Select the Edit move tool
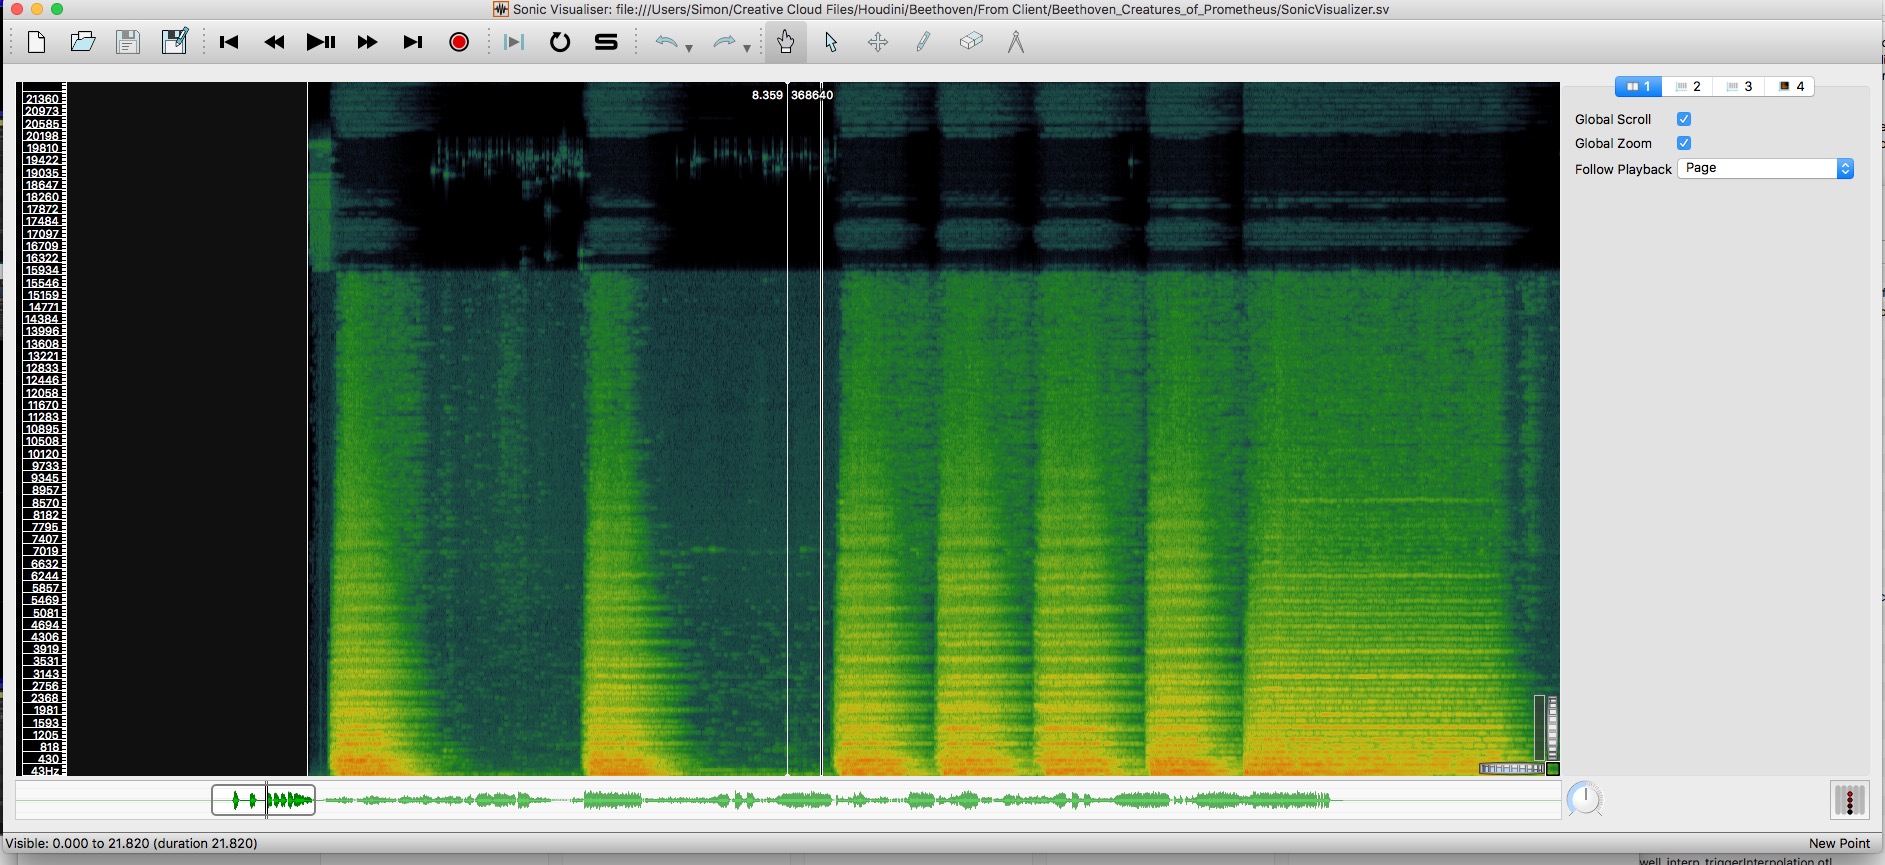Image resolution: width=1885 pixels, height=865 pixels. pos(877,42)
